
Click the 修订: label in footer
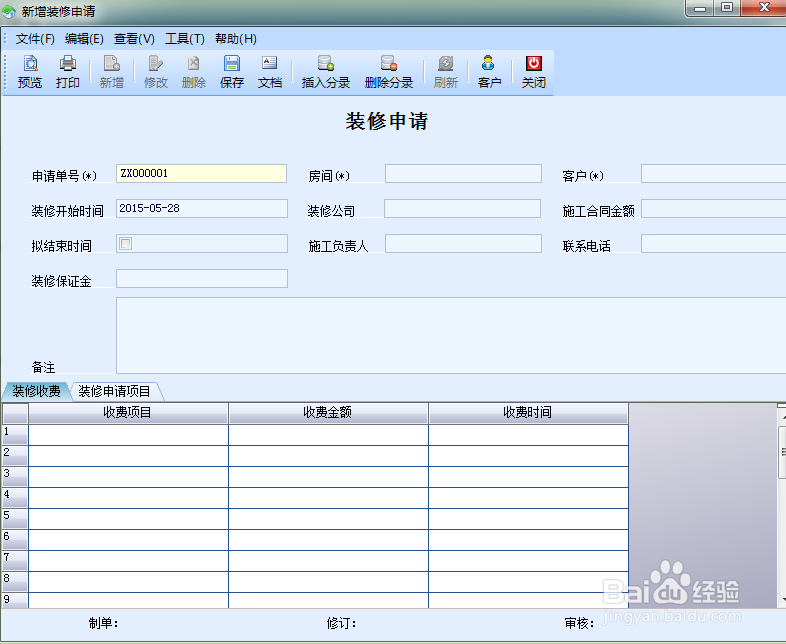click(341, 623)
